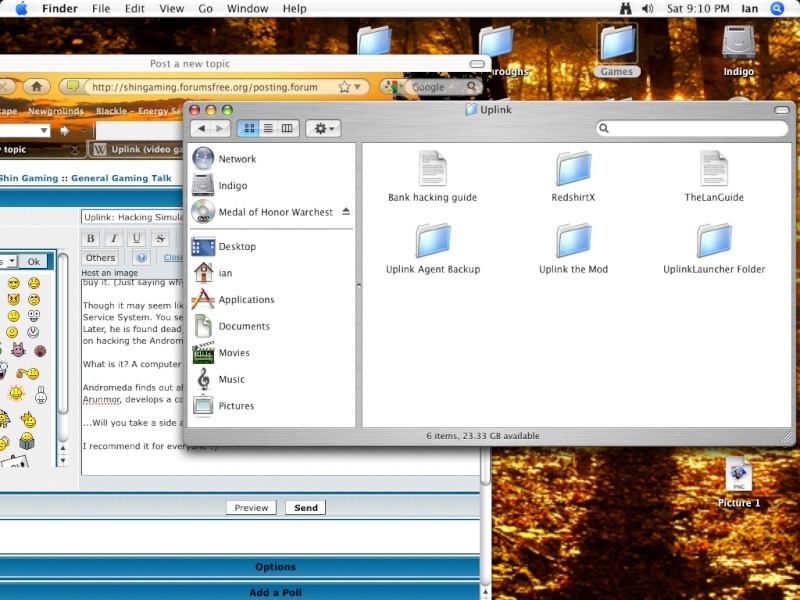800x600 pixels.
Task: Switch Finder to list view
Action: [x=268, y=129]
